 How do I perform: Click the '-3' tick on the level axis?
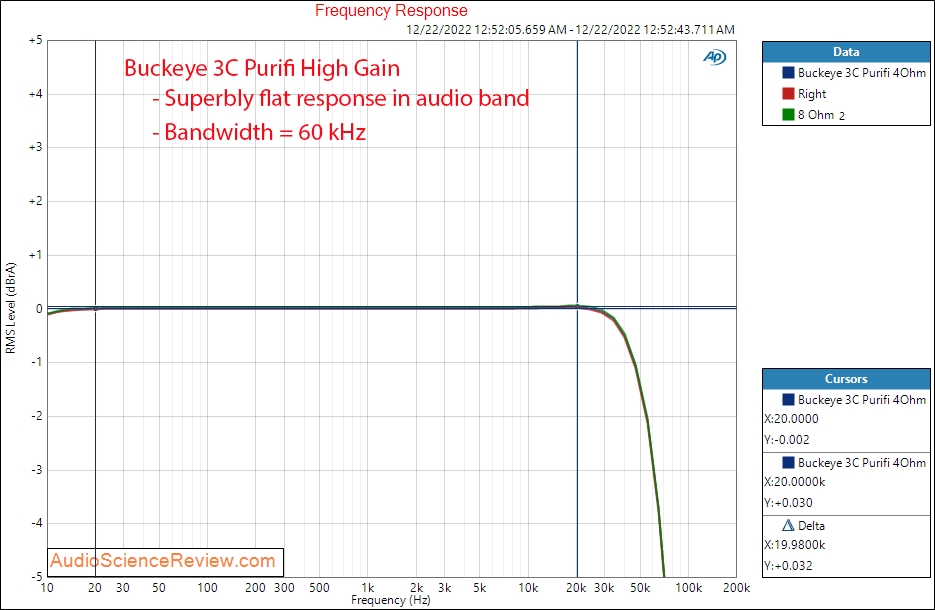(x=37, y=470)
